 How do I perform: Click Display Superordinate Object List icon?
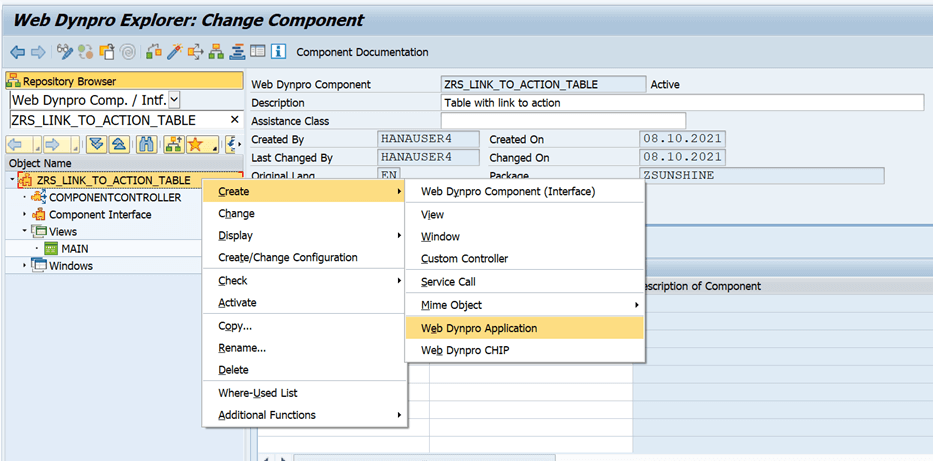coord(174,144)
